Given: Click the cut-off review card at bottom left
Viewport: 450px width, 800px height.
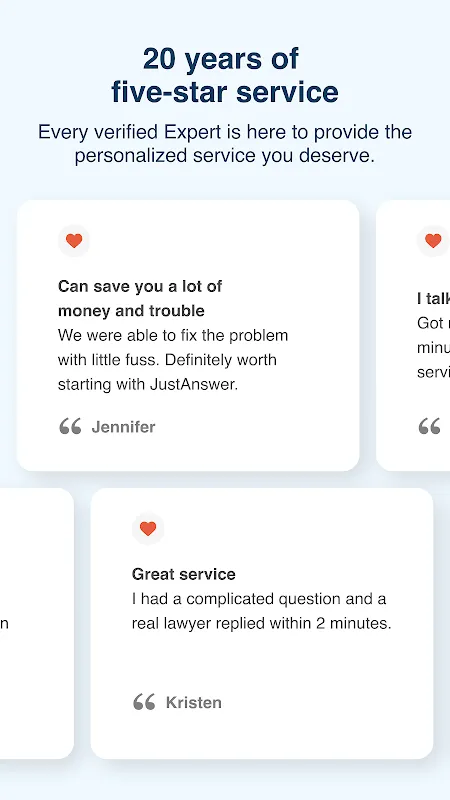Looking at the screenshot, I should [37, 623].
